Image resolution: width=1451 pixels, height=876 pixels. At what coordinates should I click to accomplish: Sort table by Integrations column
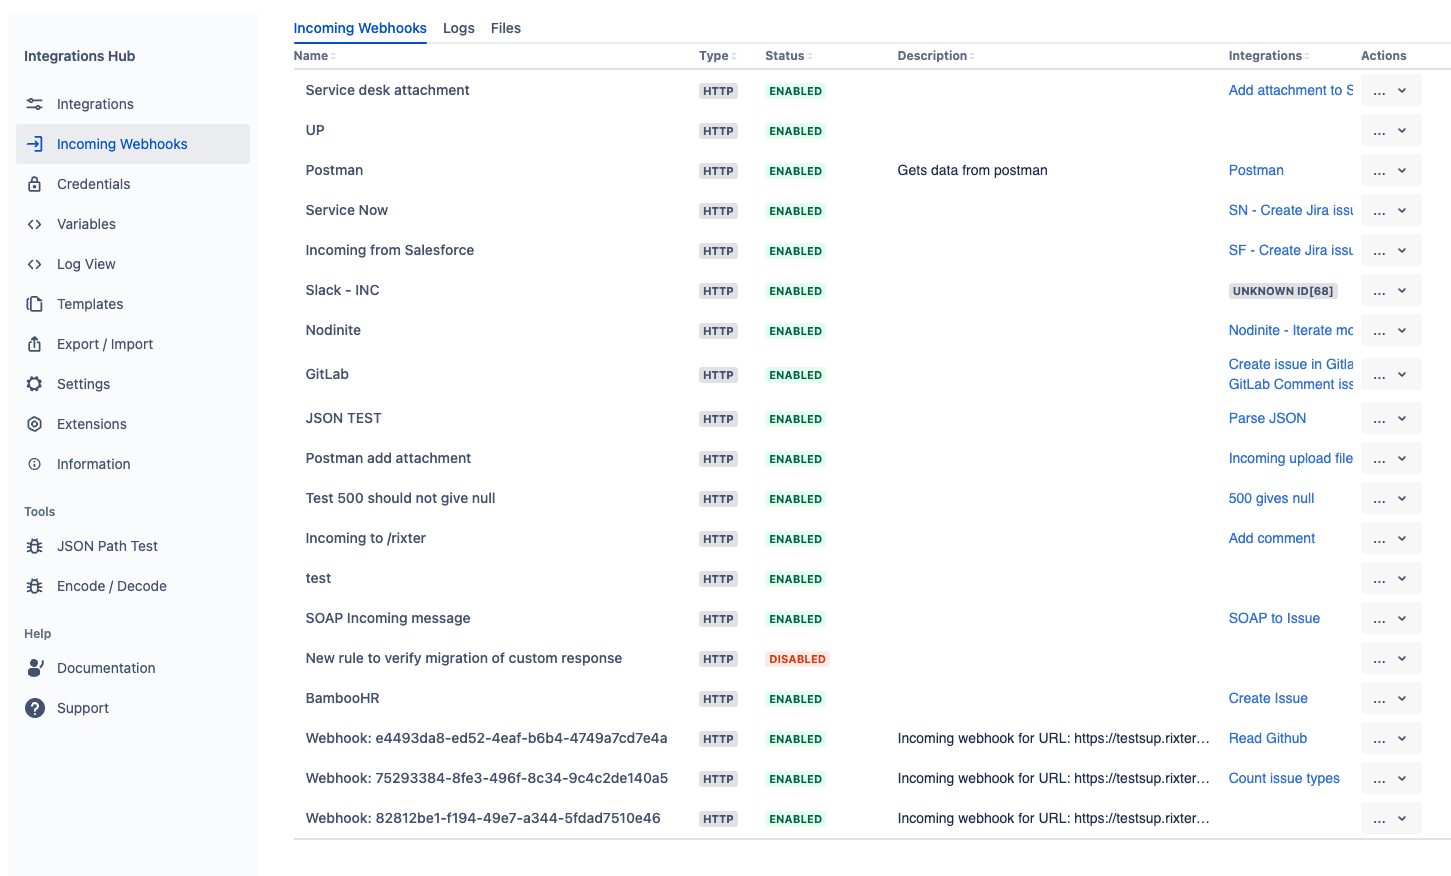coord(1268,56)
